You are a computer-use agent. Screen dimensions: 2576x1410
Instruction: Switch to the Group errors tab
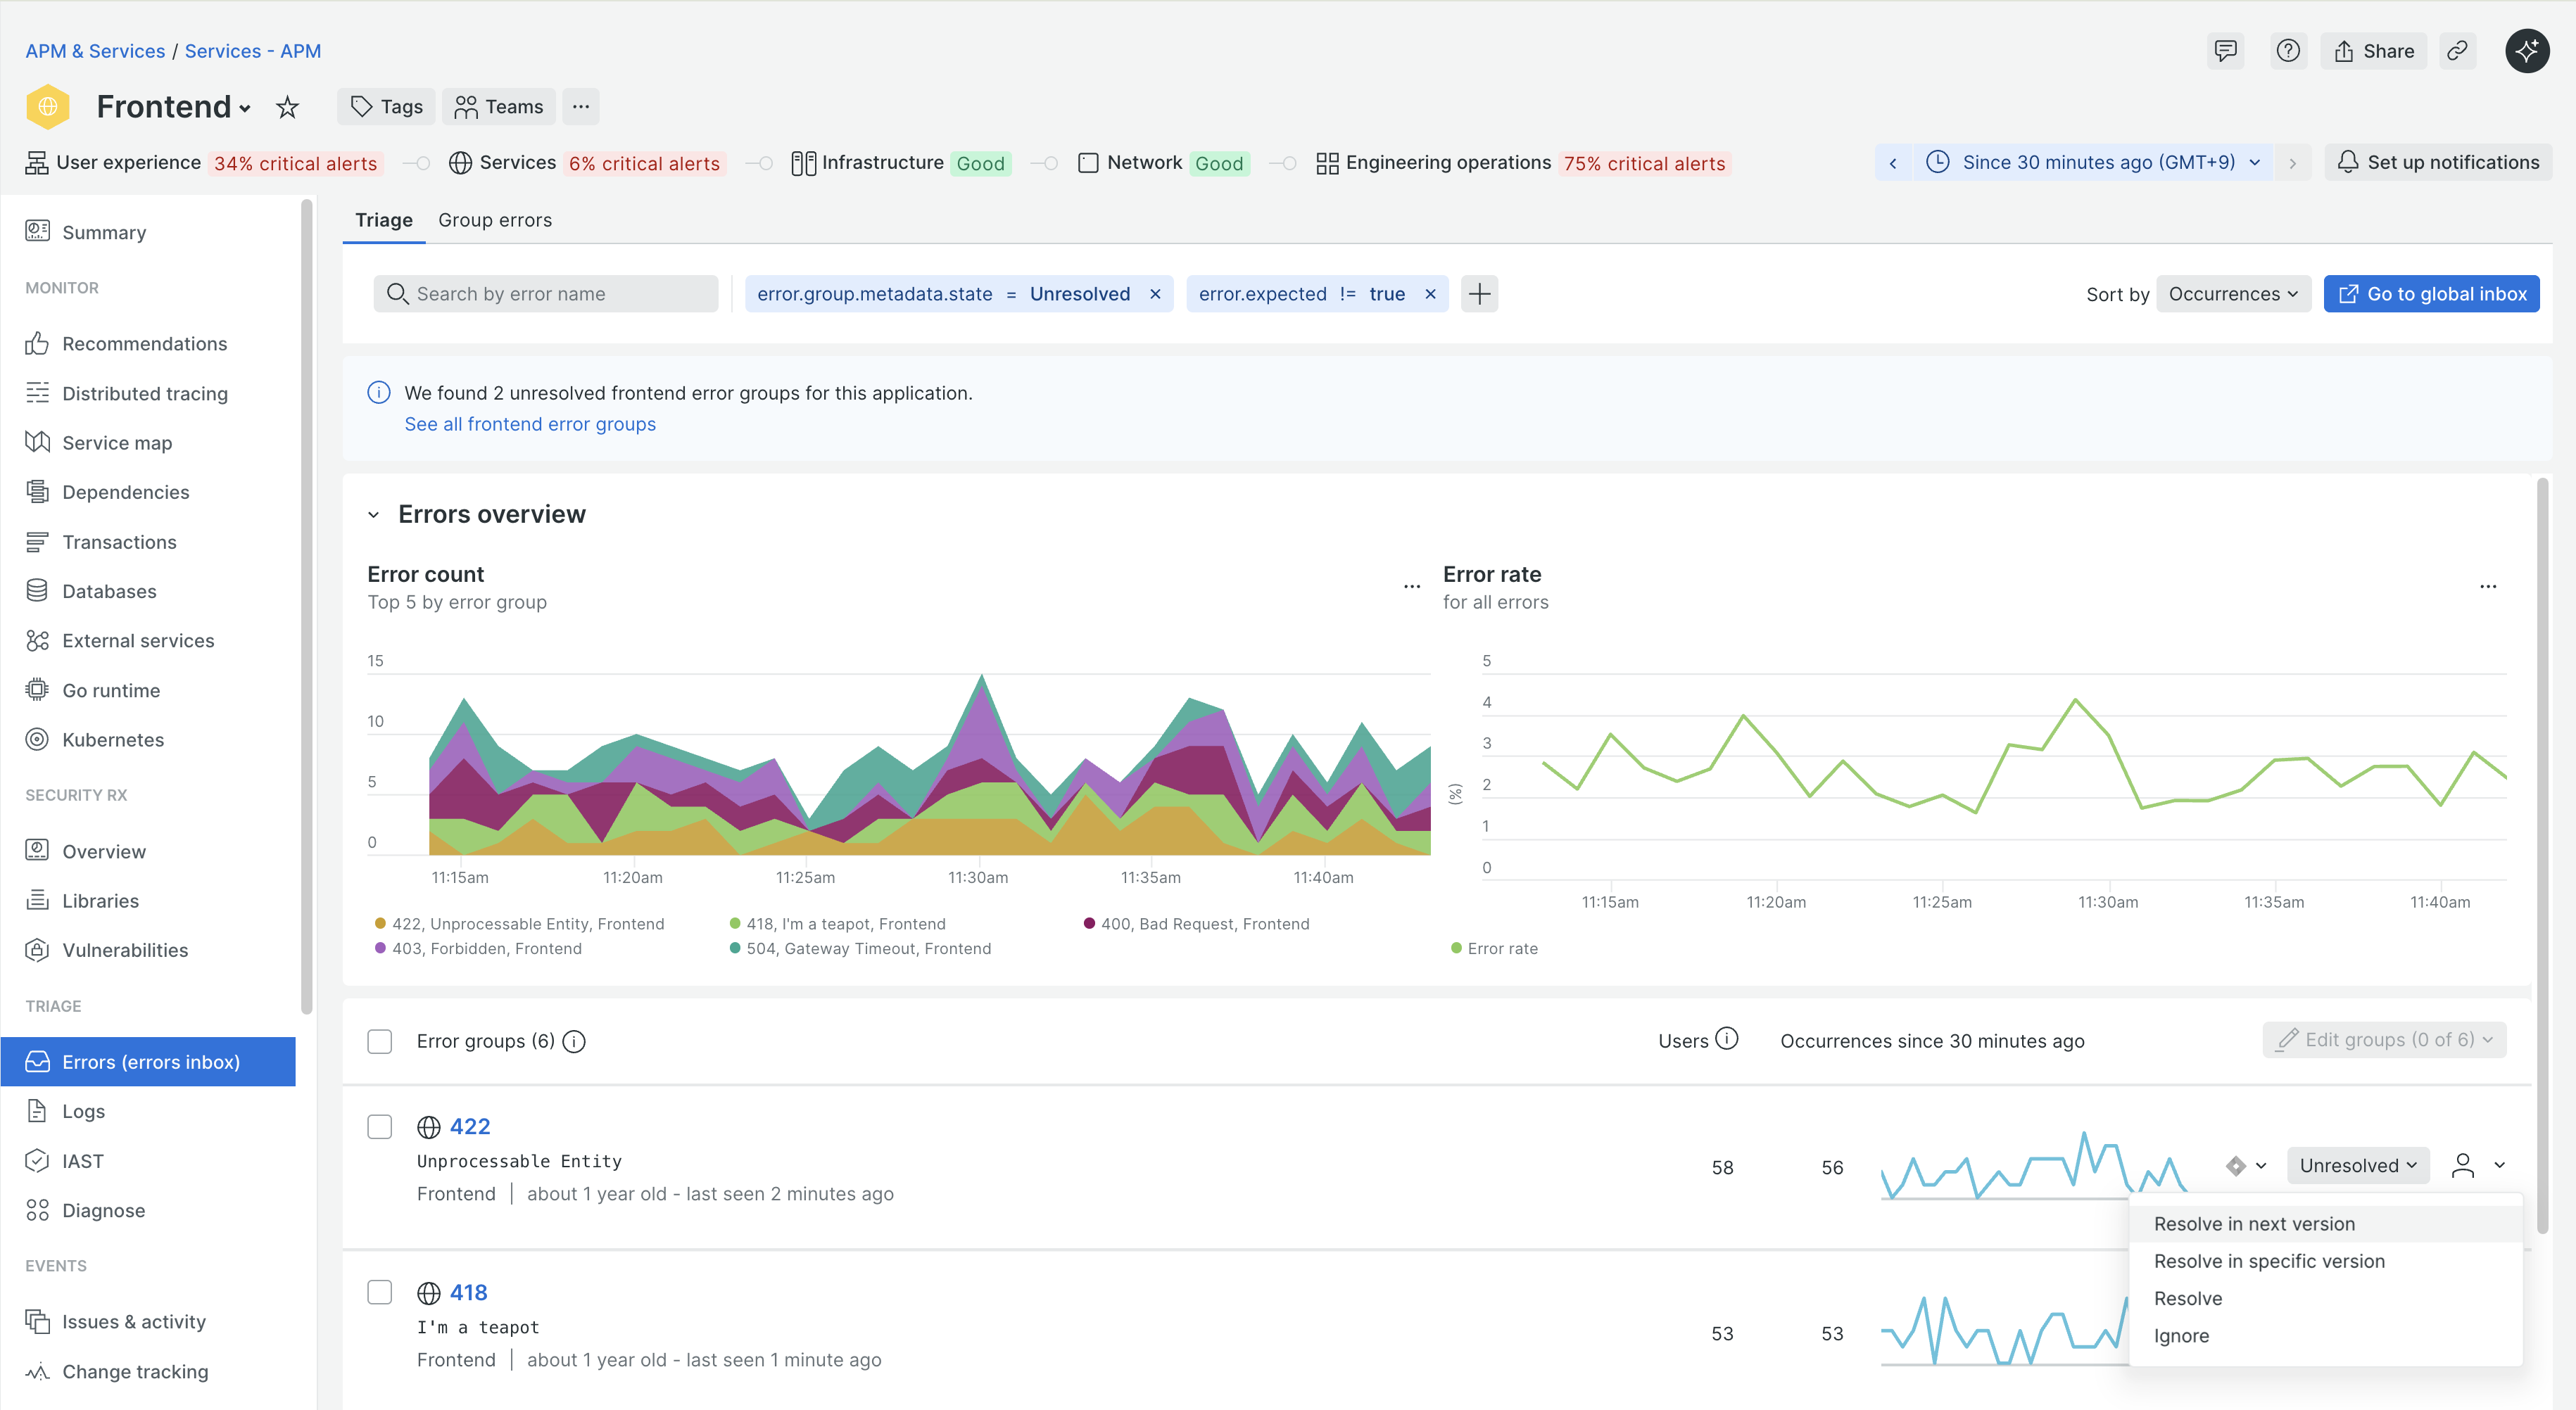(x=494, y=220)
